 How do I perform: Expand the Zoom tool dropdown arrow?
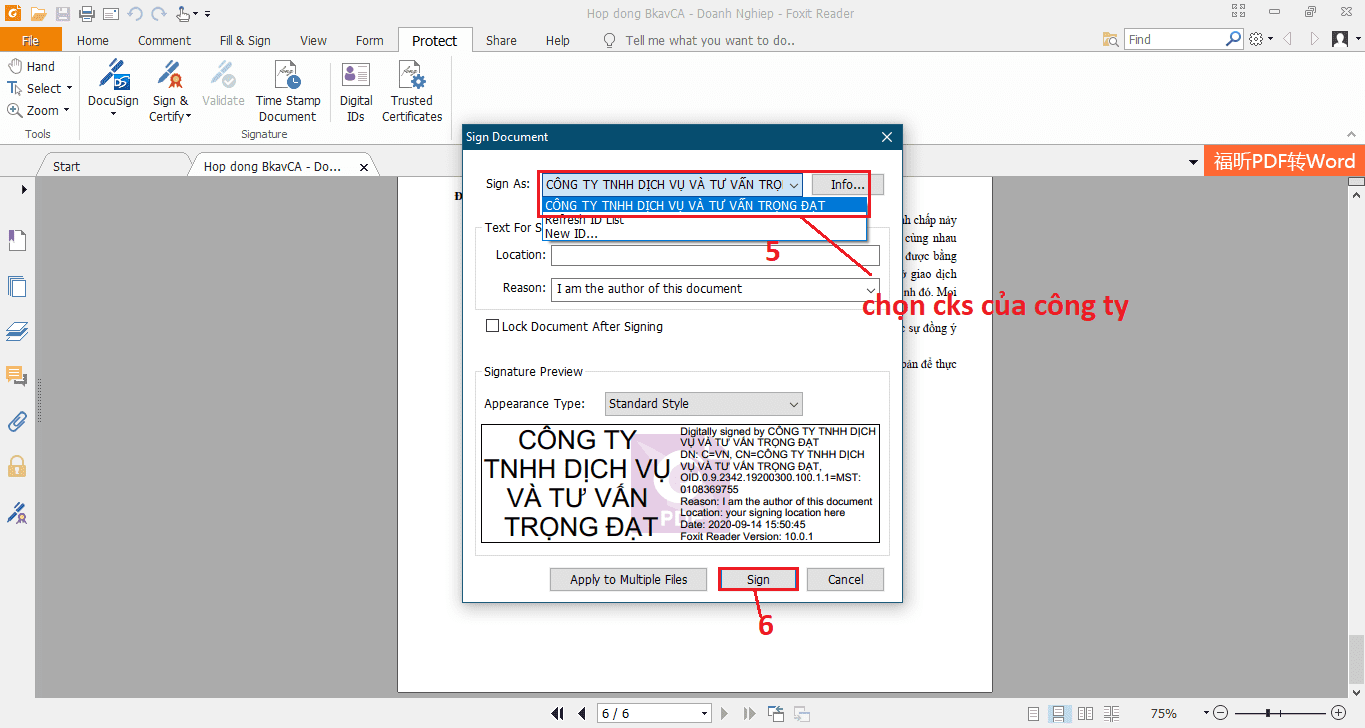point(66,110)
